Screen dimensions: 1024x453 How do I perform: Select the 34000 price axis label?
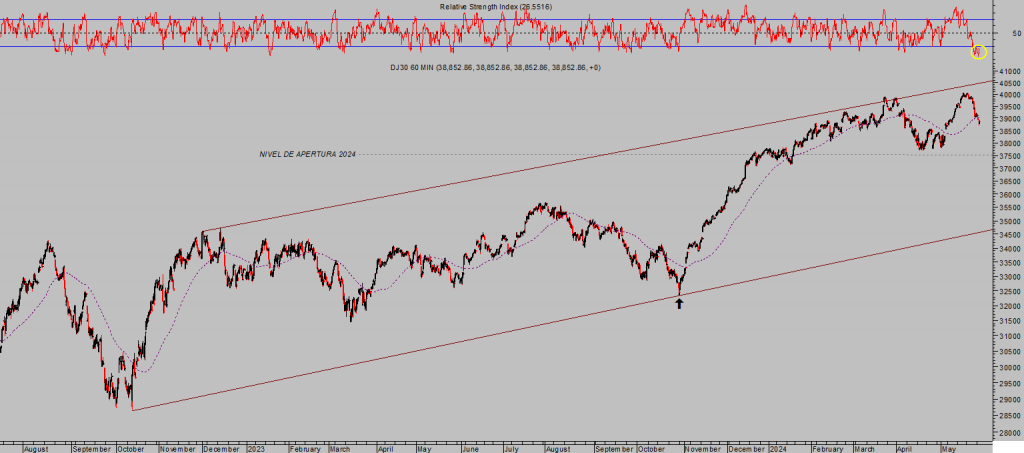[x=1010, y=249]
